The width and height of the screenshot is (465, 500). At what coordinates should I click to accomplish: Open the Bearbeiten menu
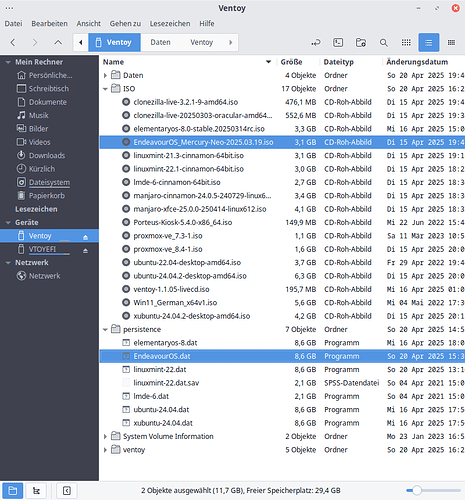[x=49, y=24]
